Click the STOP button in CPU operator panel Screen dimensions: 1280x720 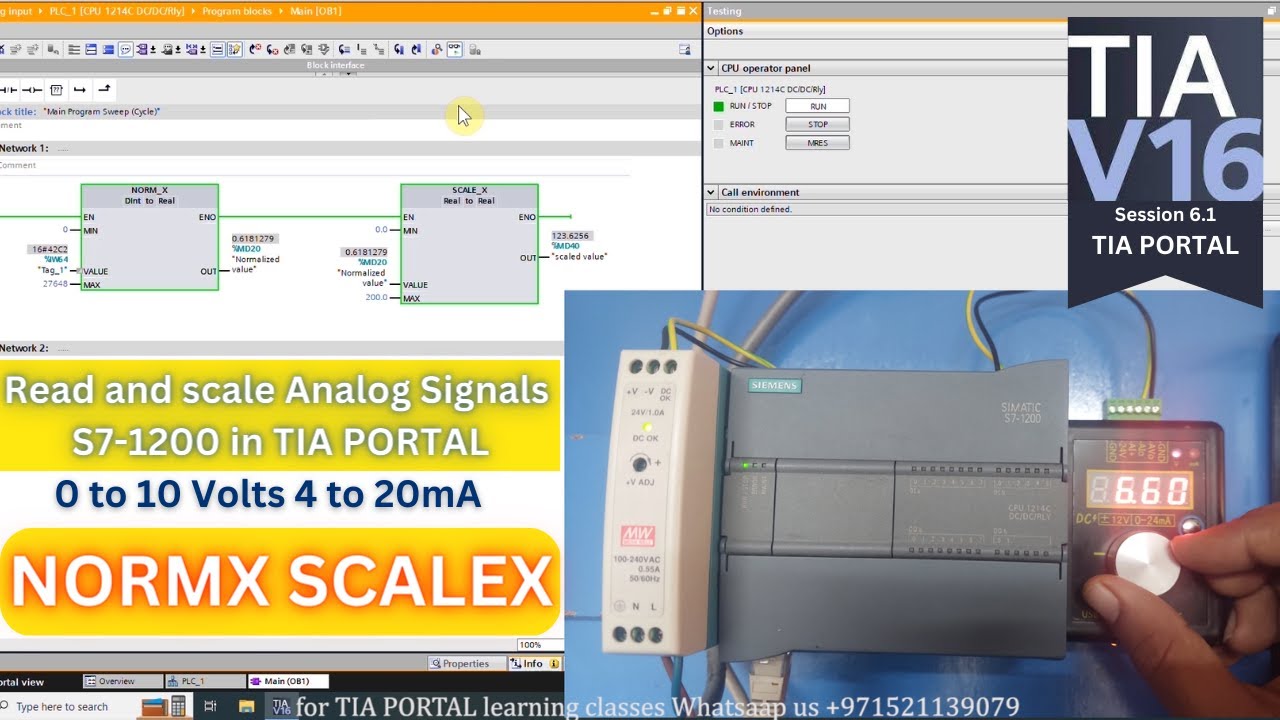tap(817, 124)
